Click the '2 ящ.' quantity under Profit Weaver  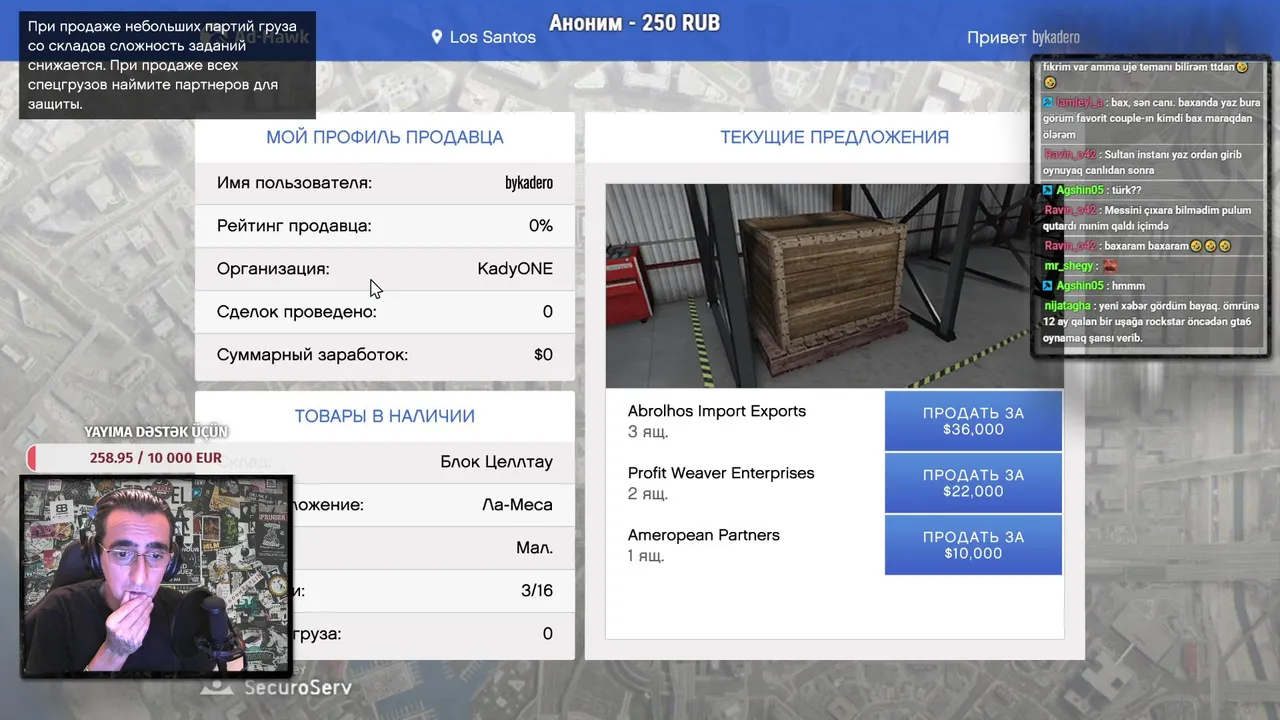point(648,494)
